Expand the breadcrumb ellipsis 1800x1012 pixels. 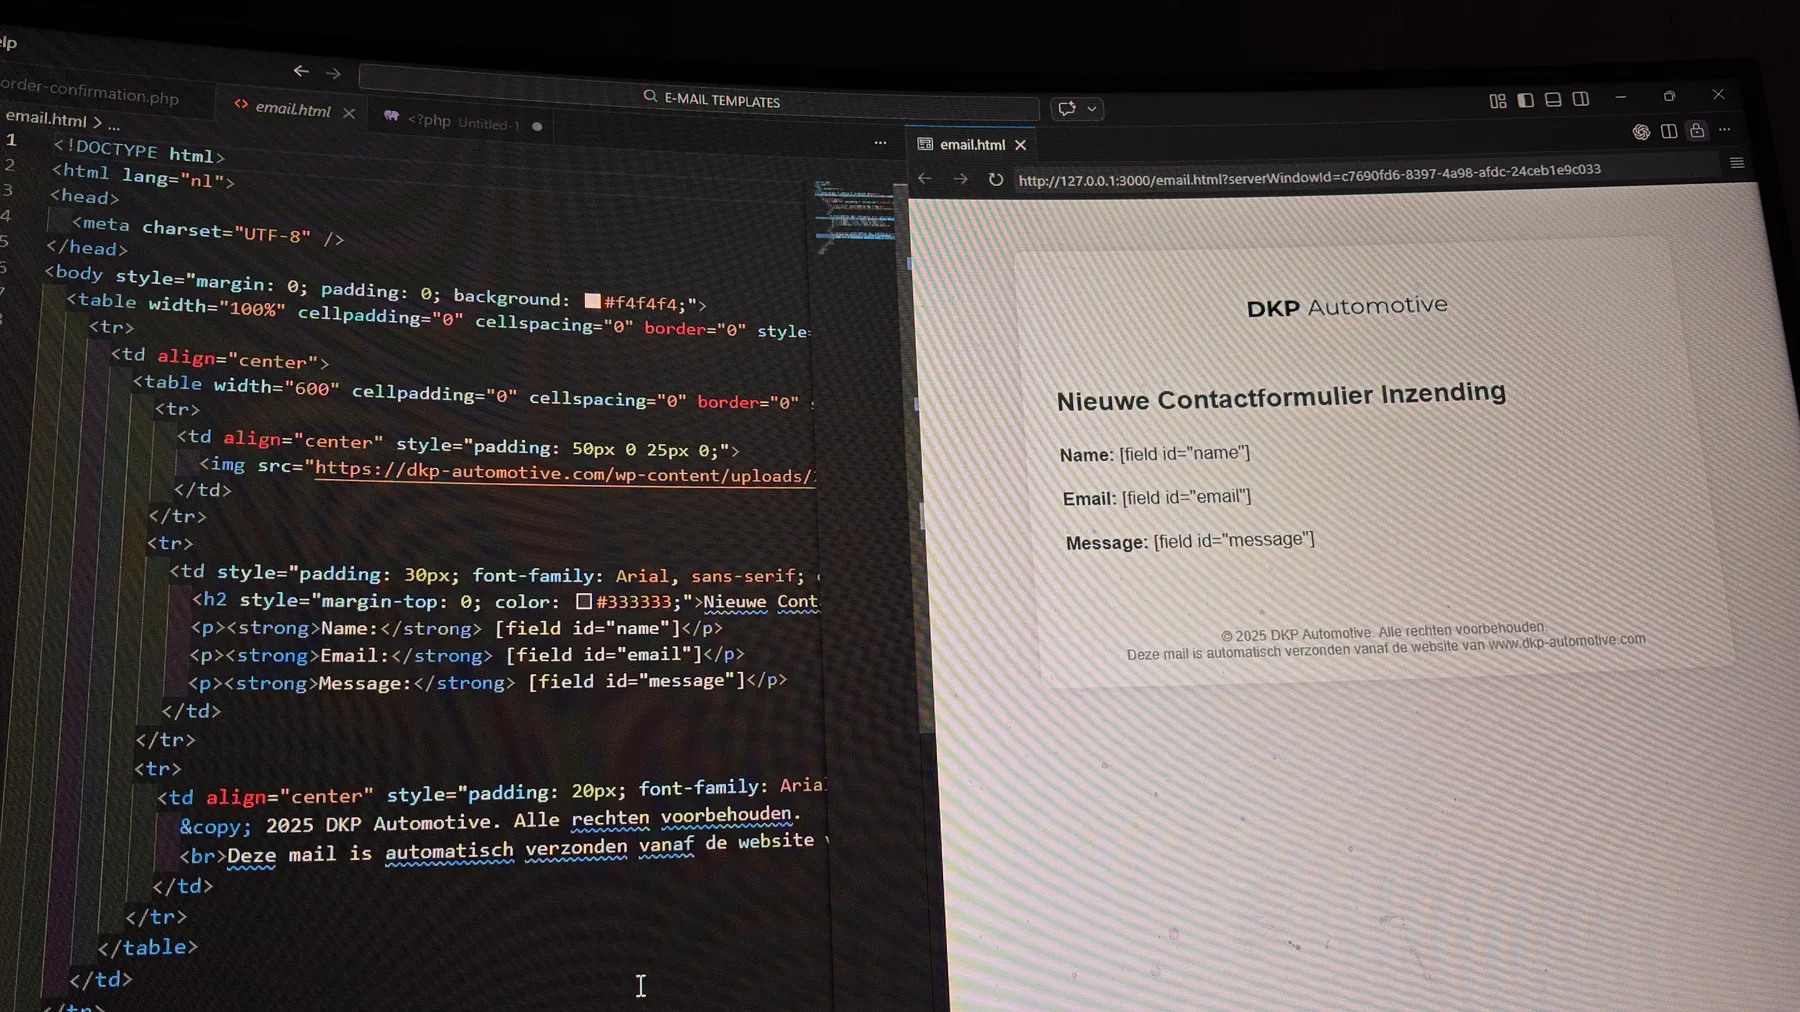(x=114, y=125)
